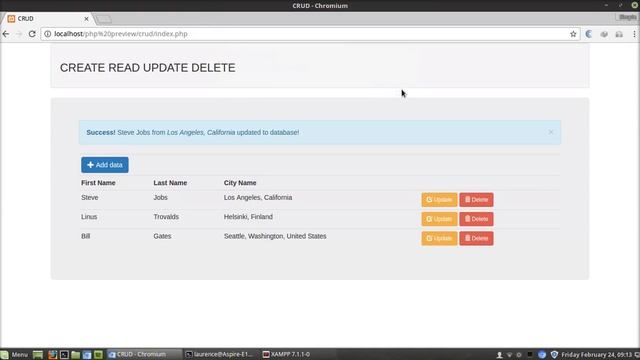
Task: Open the Chromium three-dot menu
Action: pyautogui.click(x=634, y=34)
